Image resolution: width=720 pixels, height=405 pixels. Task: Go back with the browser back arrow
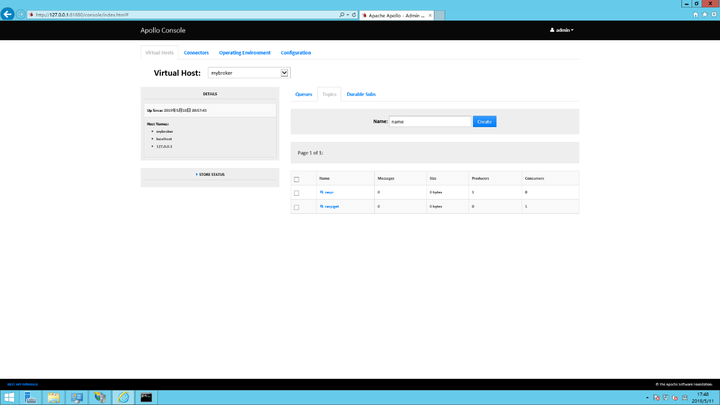[7, 14]
